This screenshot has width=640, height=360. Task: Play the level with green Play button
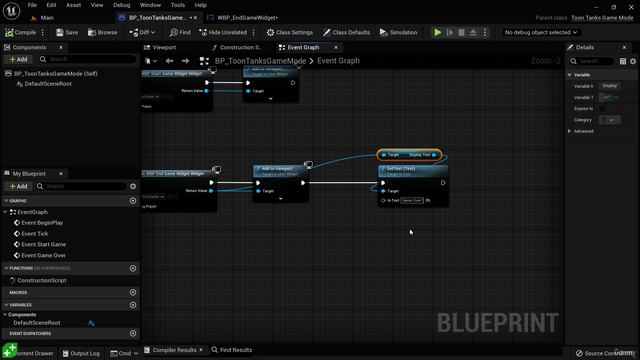(438, 32)
